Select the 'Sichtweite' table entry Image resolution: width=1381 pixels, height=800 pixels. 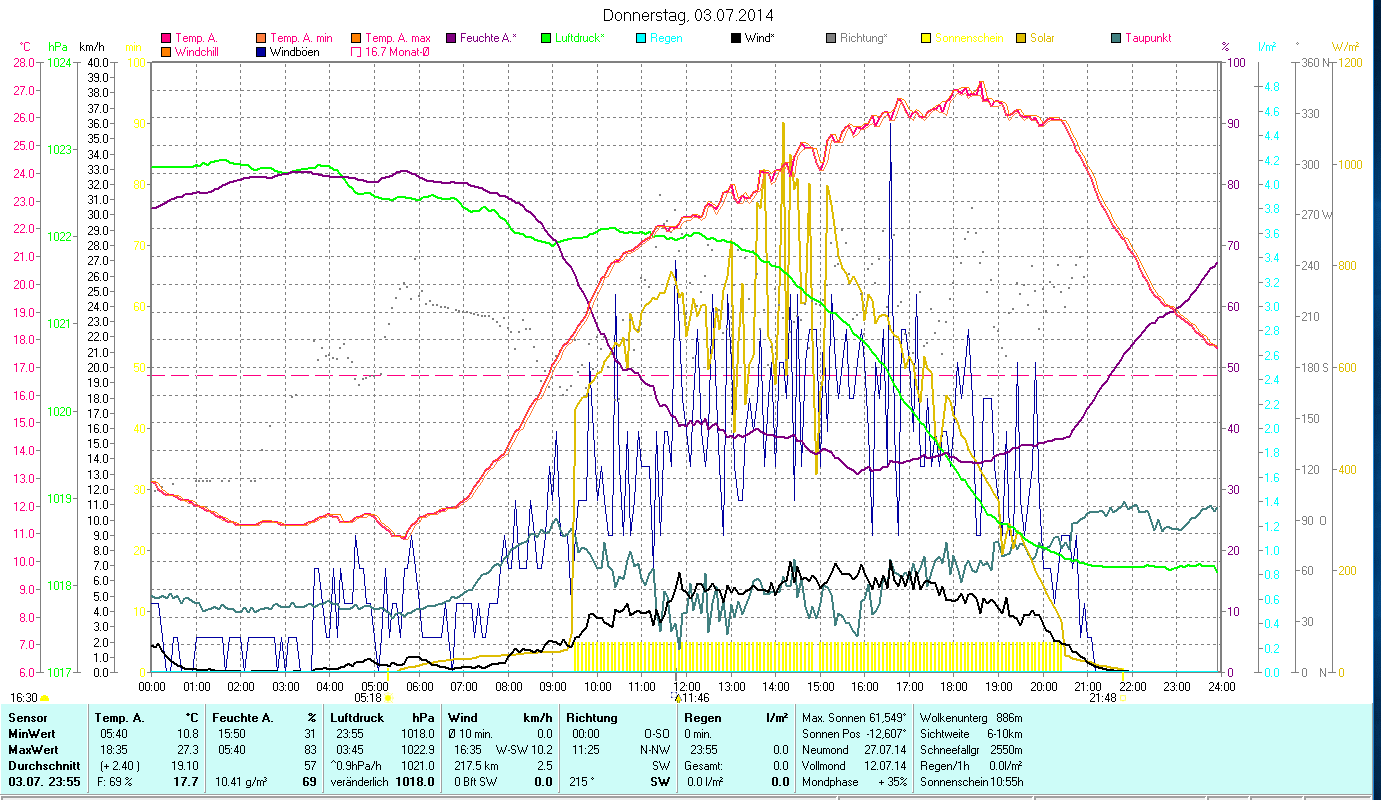946,733
